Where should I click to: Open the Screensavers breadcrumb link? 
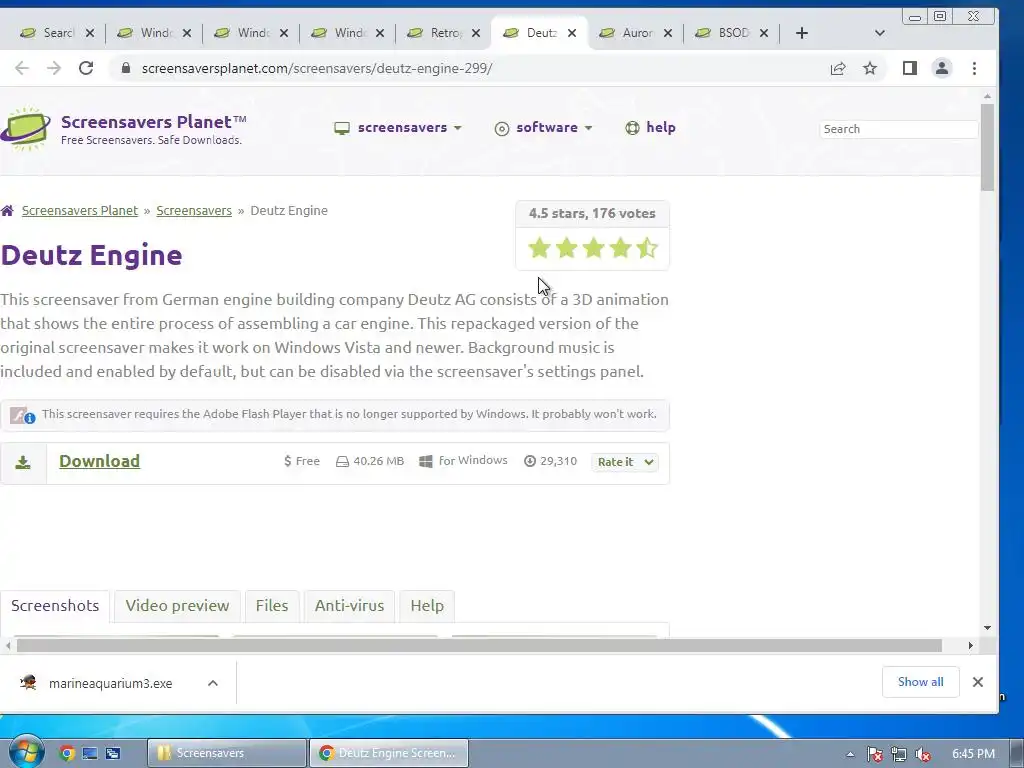pyautogui.click(x=194, y=210)
